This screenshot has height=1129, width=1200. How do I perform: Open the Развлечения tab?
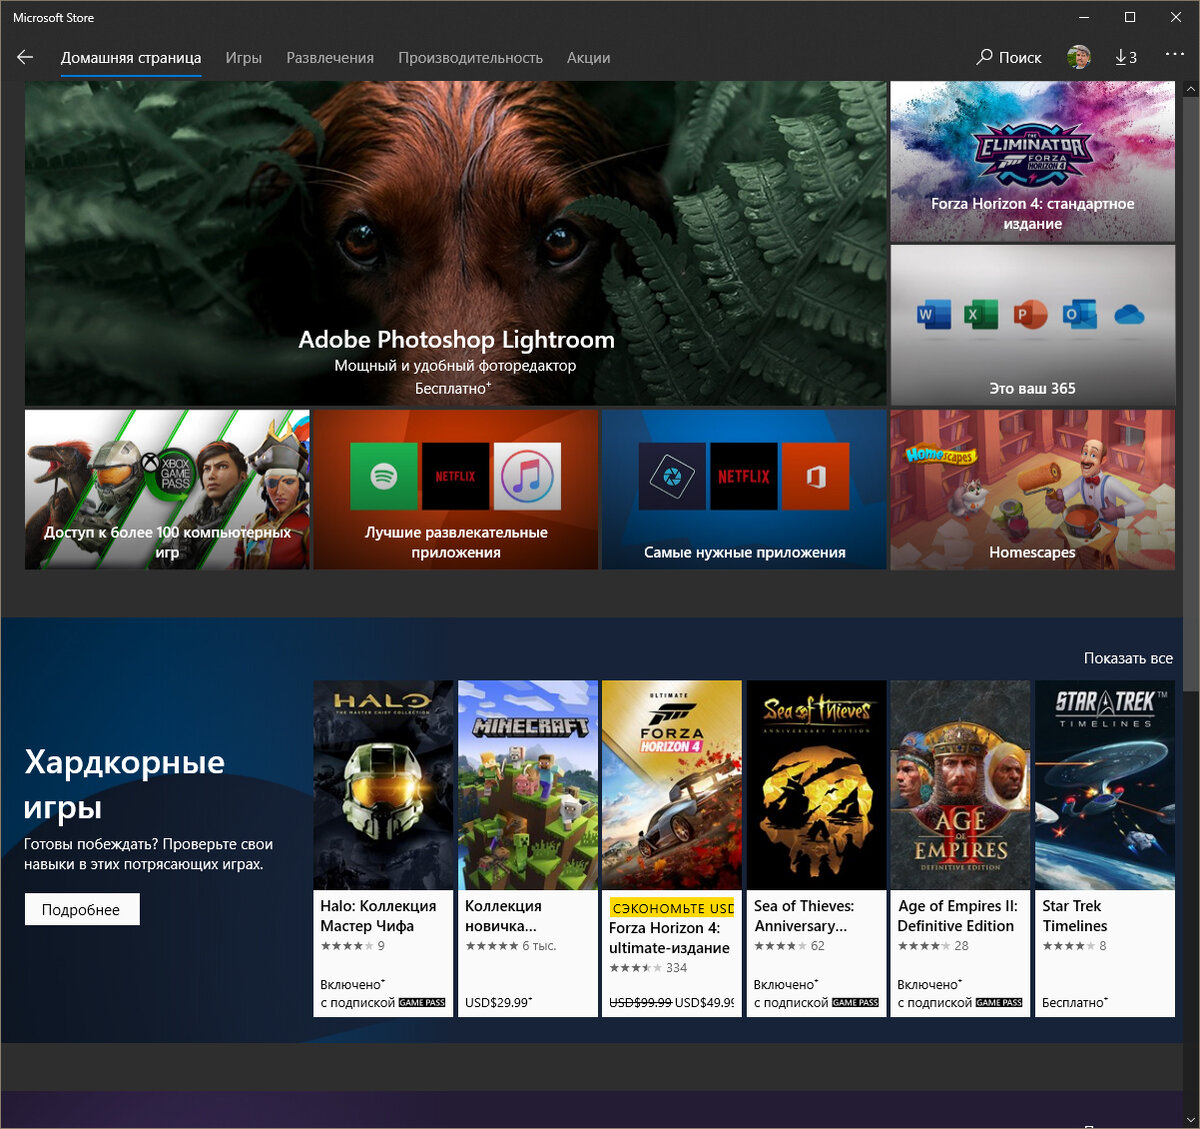pos(330,58)
